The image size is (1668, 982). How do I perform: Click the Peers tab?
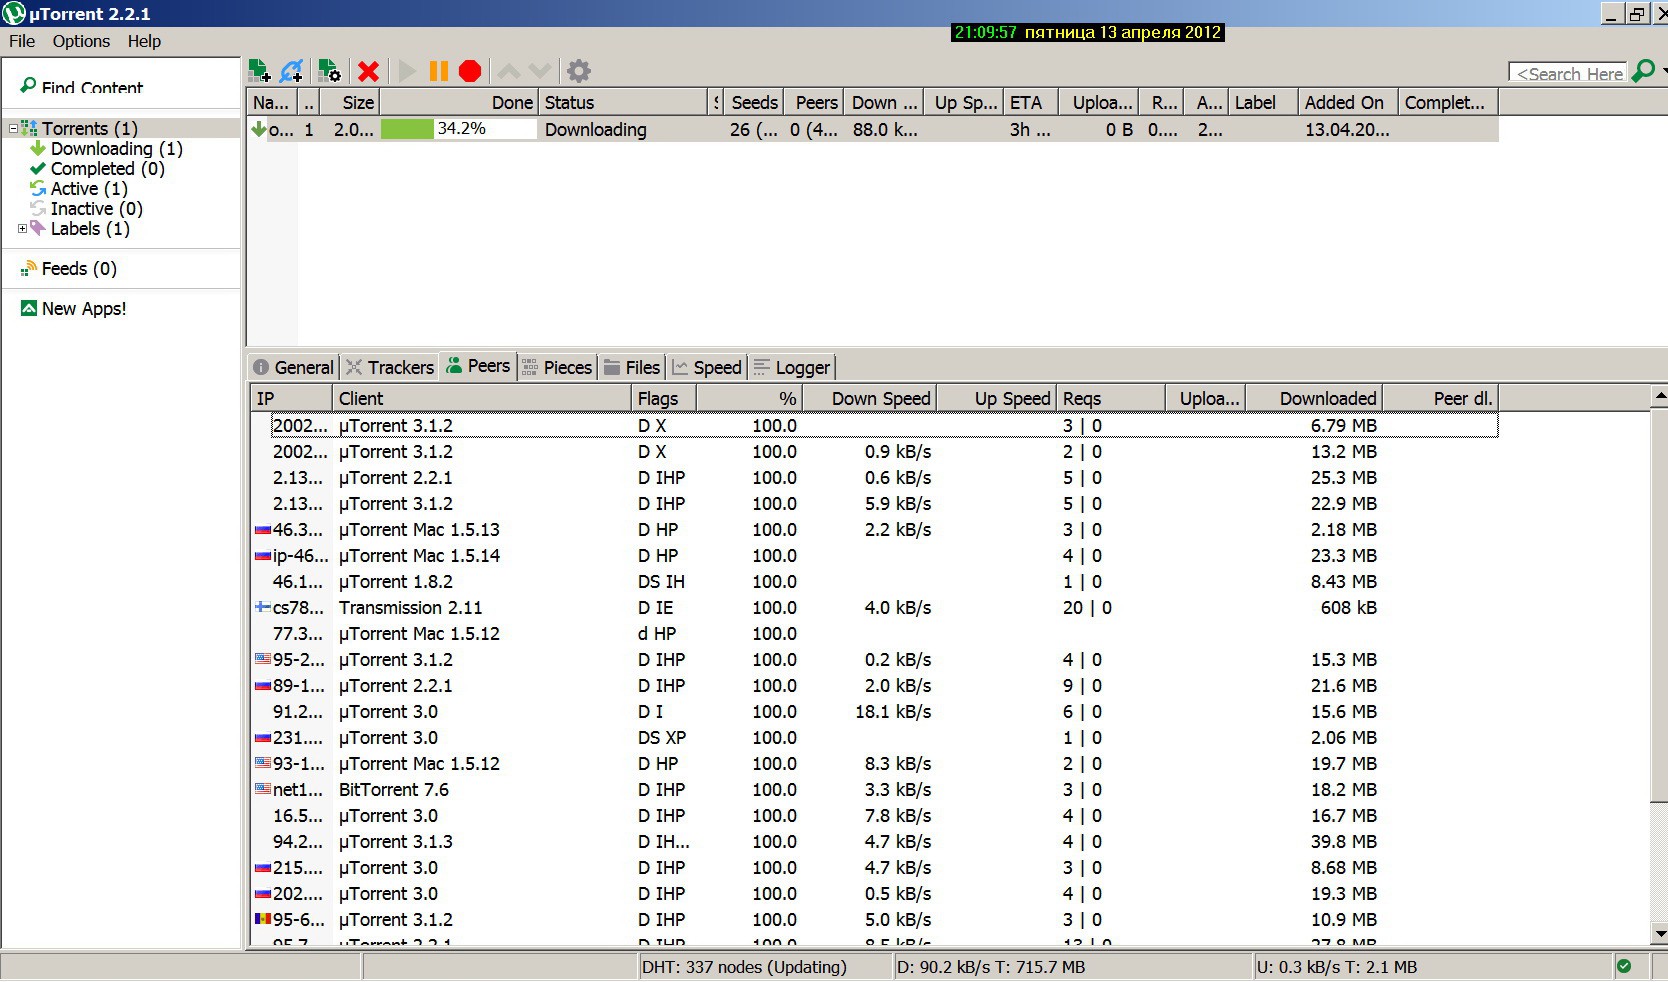tap(478, 366)
